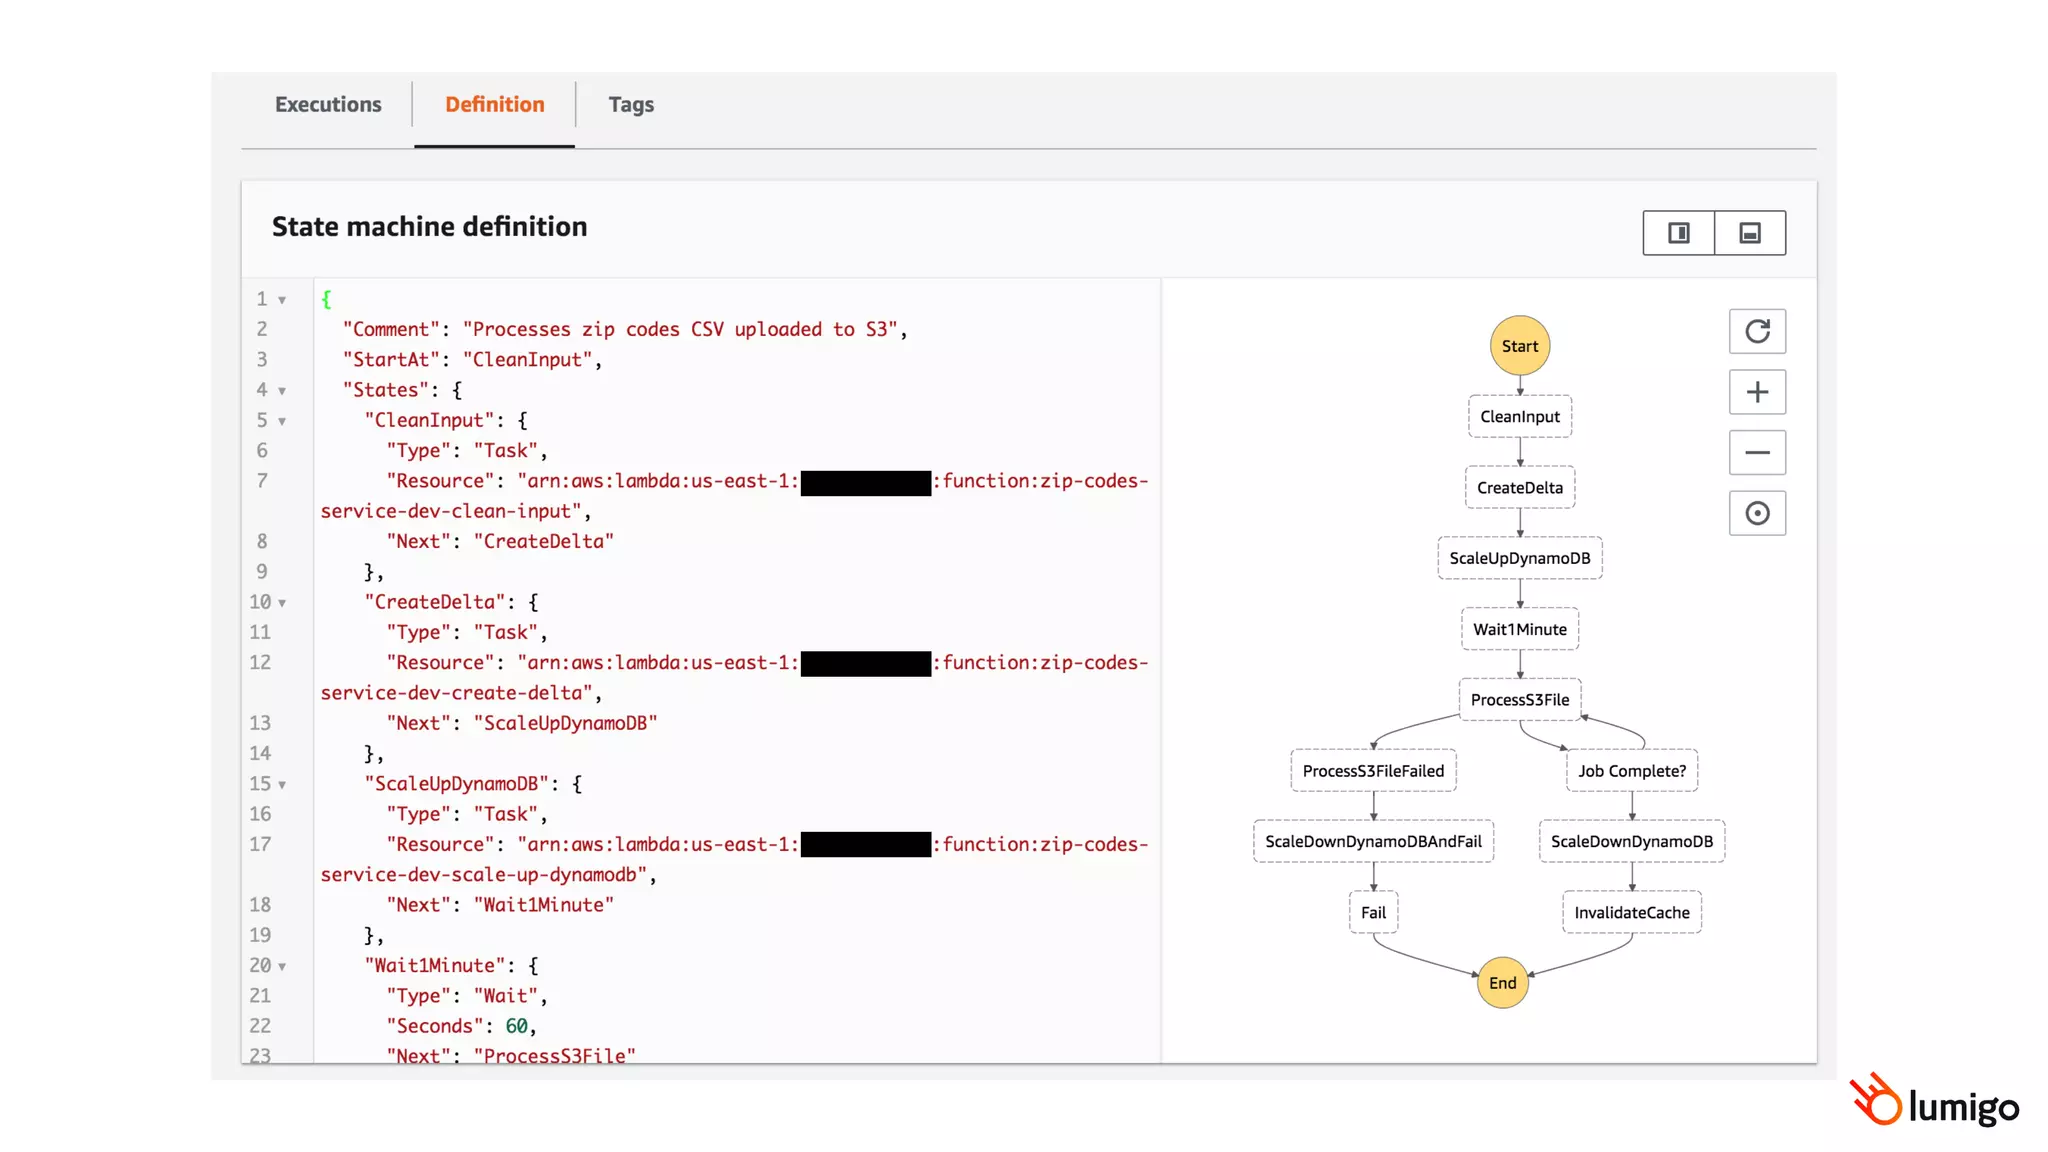Collapse the ScaleUpDynamoDB block at line 15
This screenshot has width=2048, height=1152.
click(282, 785)
